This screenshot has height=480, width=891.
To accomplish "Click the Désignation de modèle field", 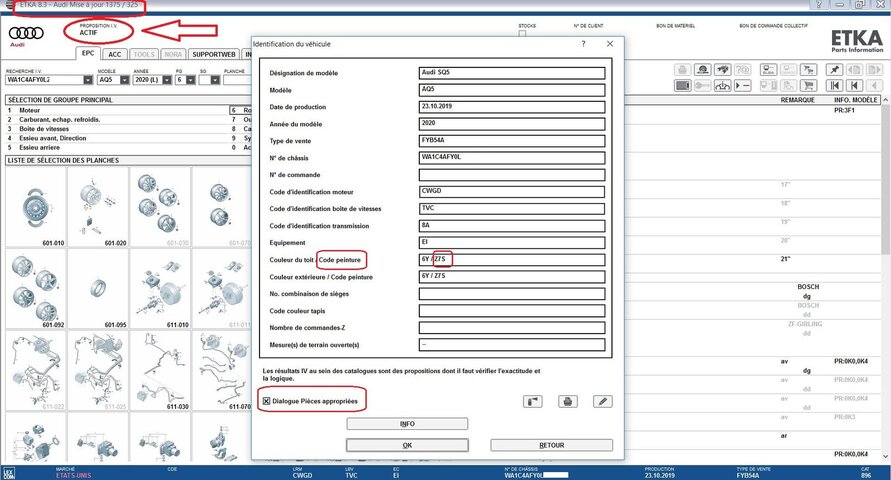I will click(x=512, y=73).
